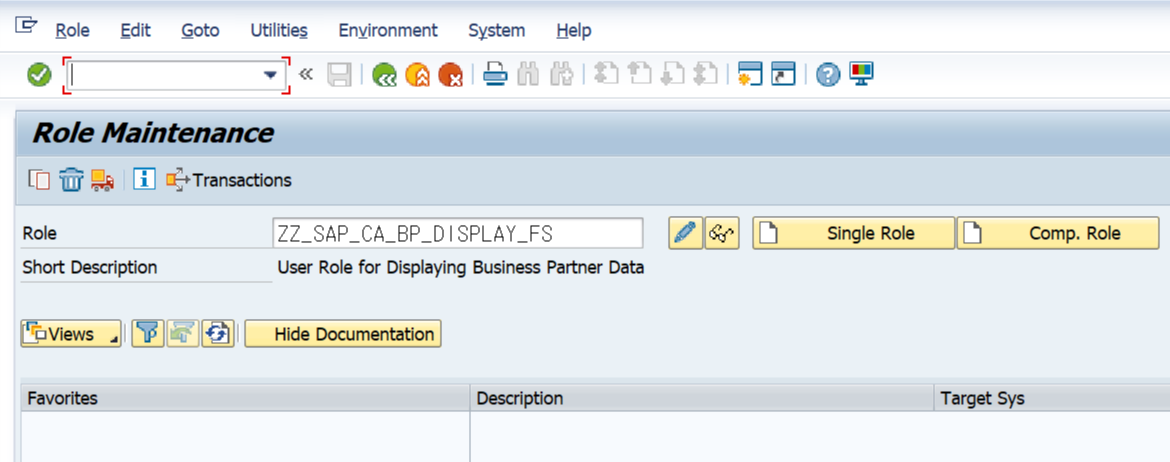Click the Filter funnel icon
1170x462 pixels.
click(x=148, y=334)
